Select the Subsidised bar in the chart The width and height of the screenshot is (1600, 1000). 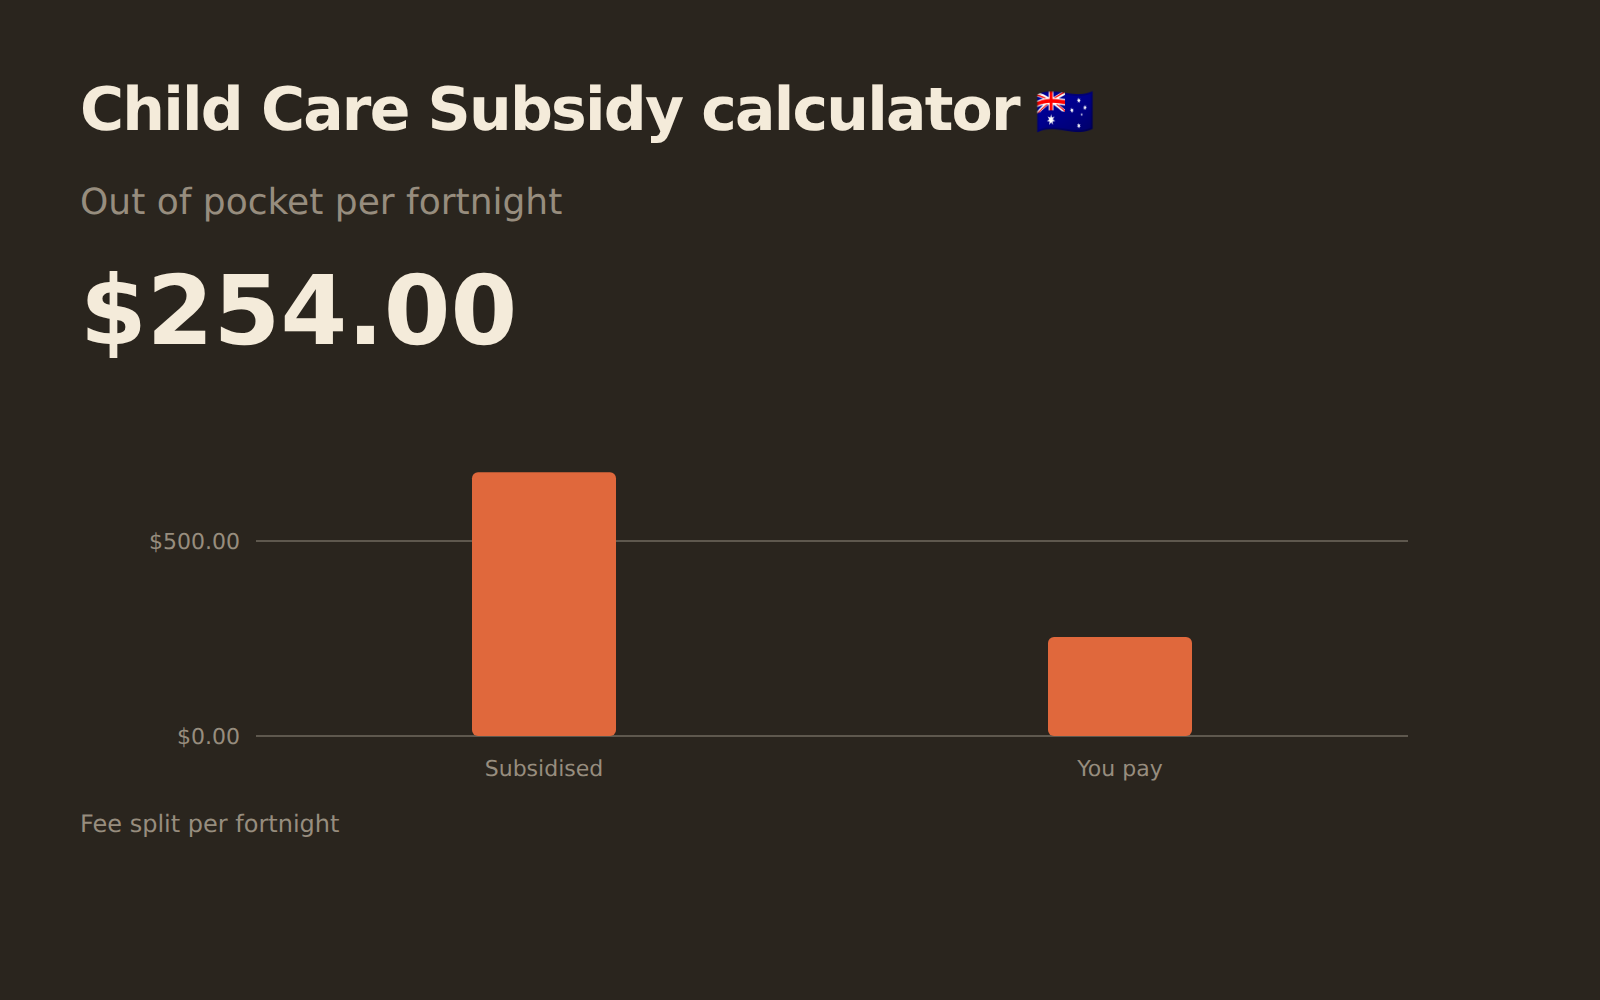(544, 604)
